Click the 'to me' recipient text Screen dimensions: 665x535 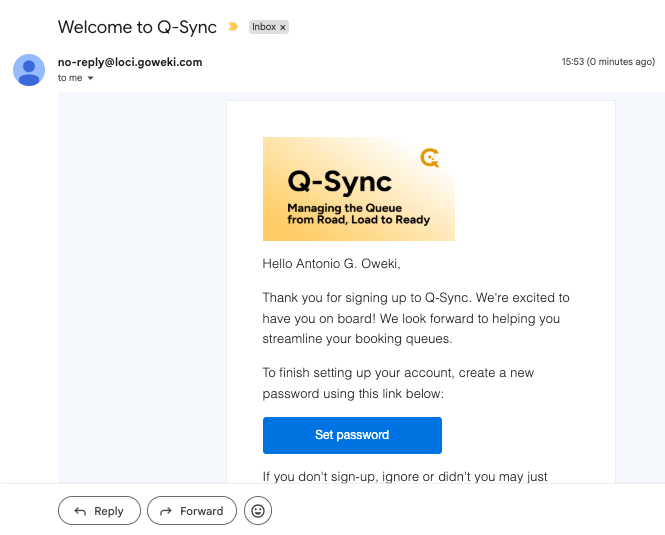click(70, 78)
